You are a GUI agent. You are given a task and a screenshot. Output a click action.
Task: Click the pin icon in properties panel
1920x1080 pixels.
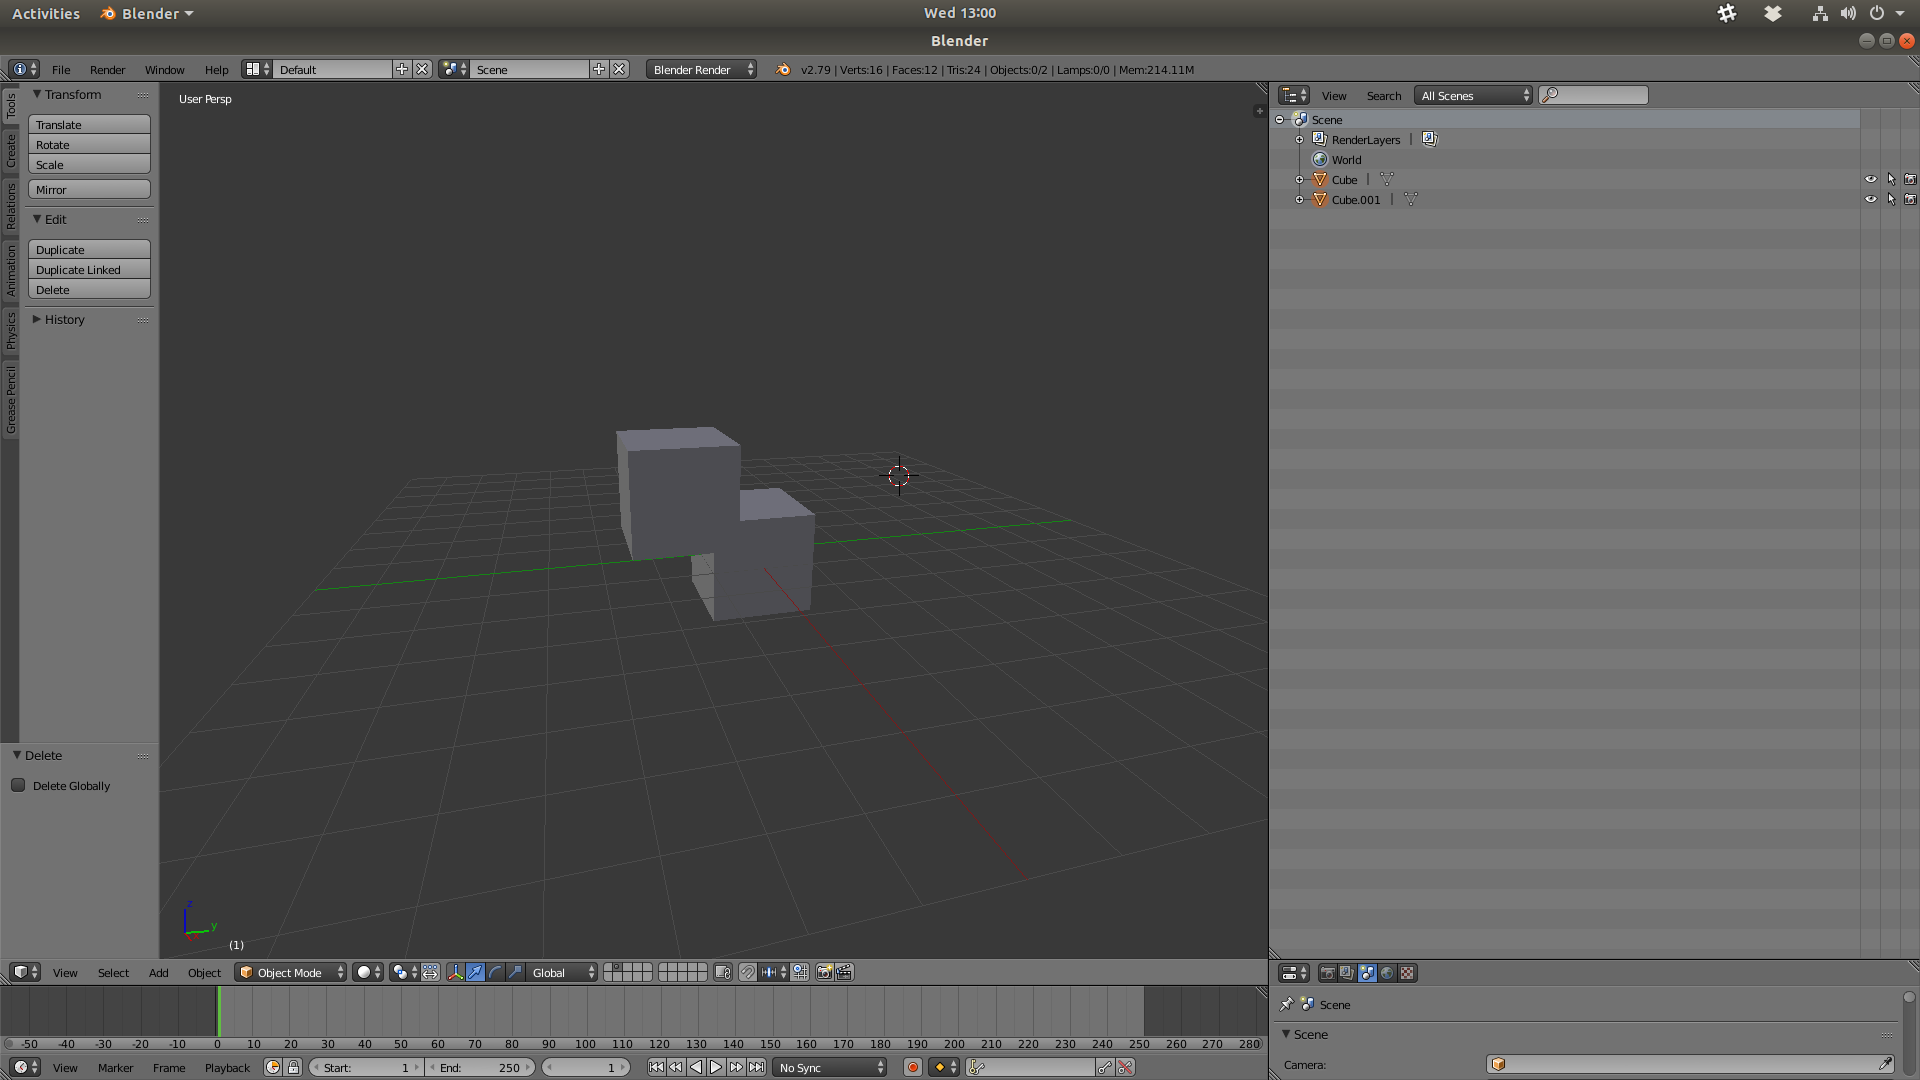pos(1287,1005)
